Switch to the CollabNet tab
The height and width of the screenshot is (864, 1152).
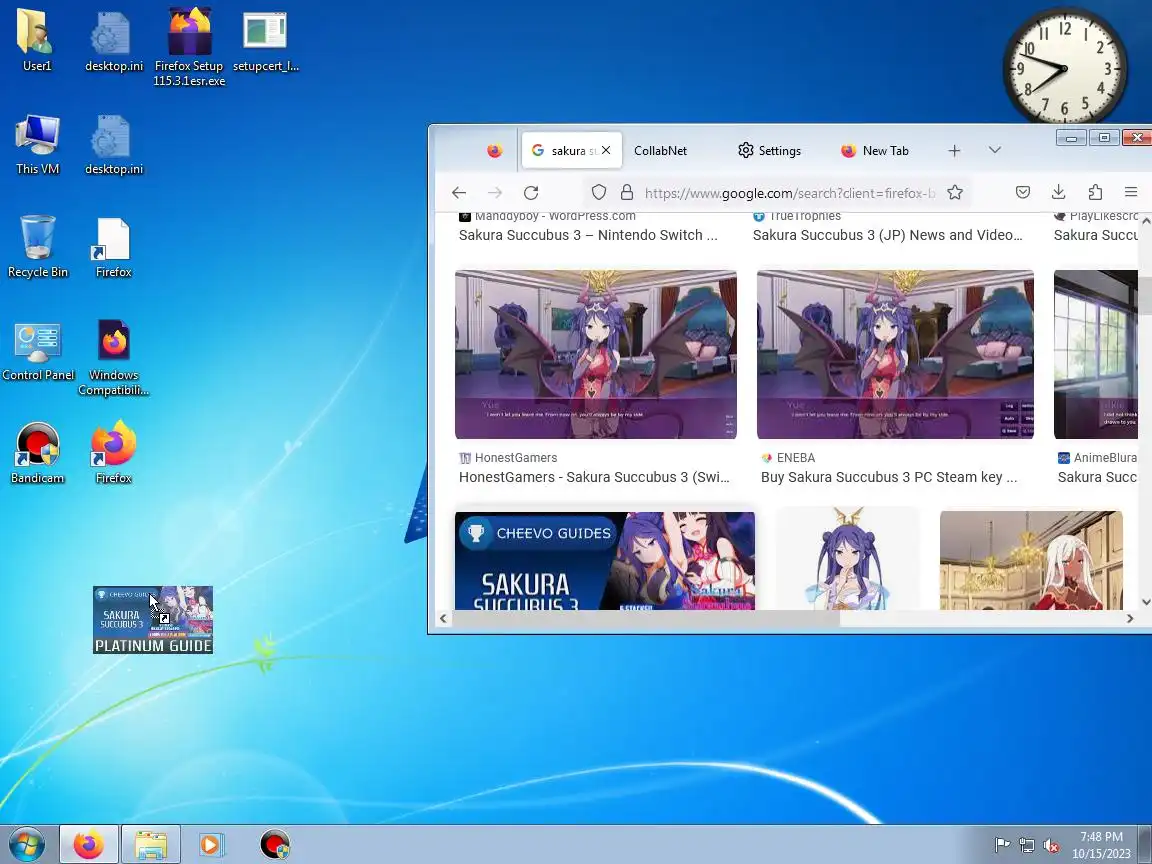[x=660, y=150]
